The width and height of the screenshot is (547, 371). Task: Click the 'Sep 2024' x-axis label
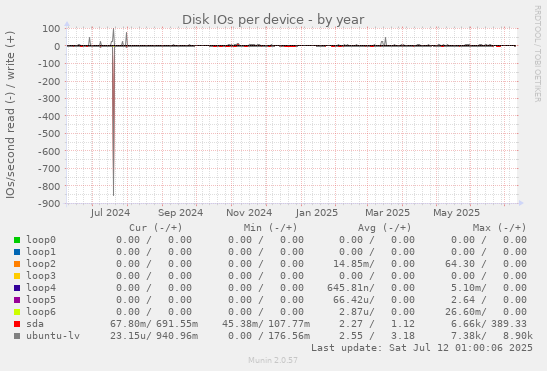(180, 213)
